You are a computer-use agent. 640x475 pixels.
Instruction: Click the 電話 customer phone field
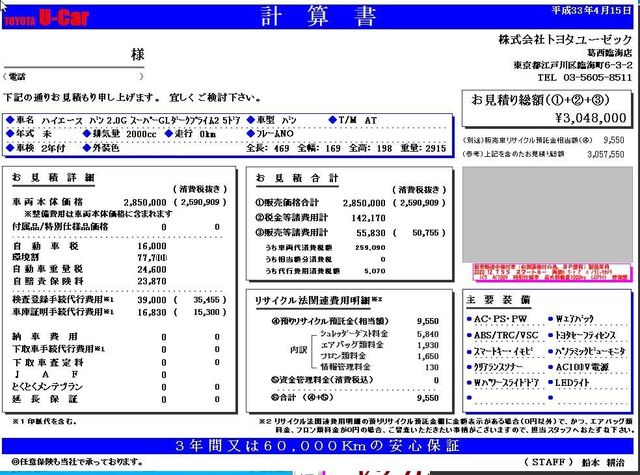coord(73,76)
